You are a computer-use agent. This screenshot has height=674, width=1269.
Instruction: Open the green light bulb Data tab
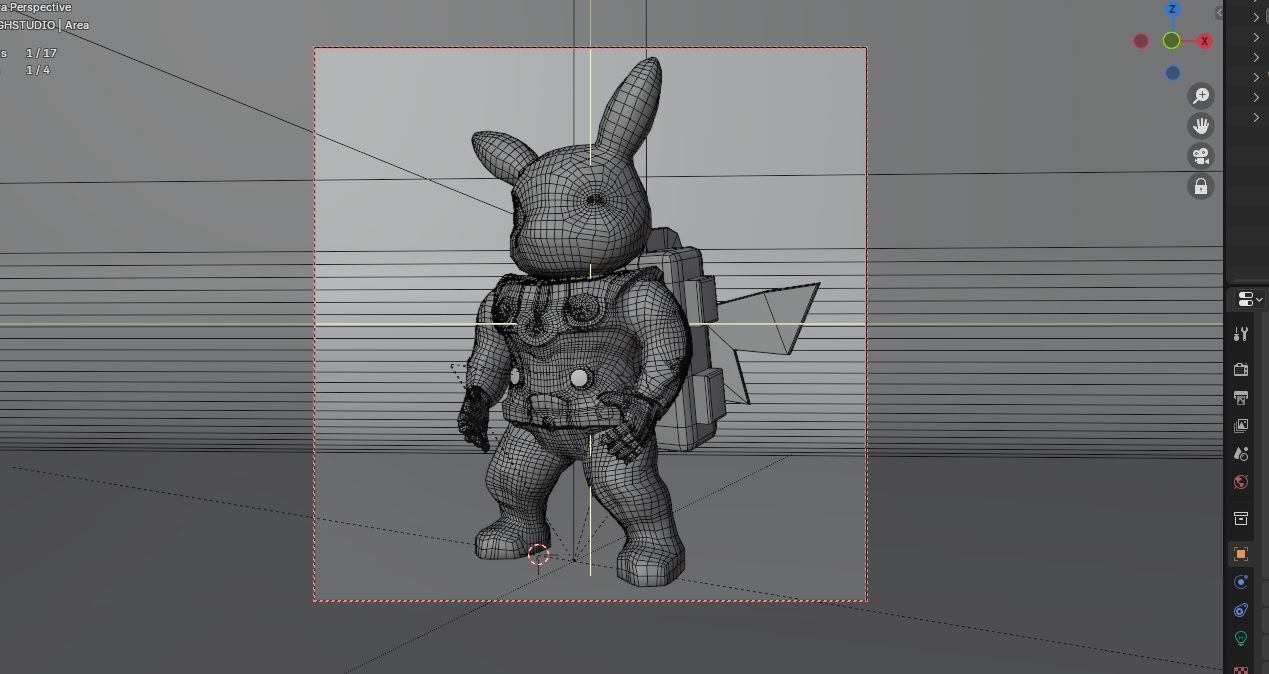click(1241, 638)
